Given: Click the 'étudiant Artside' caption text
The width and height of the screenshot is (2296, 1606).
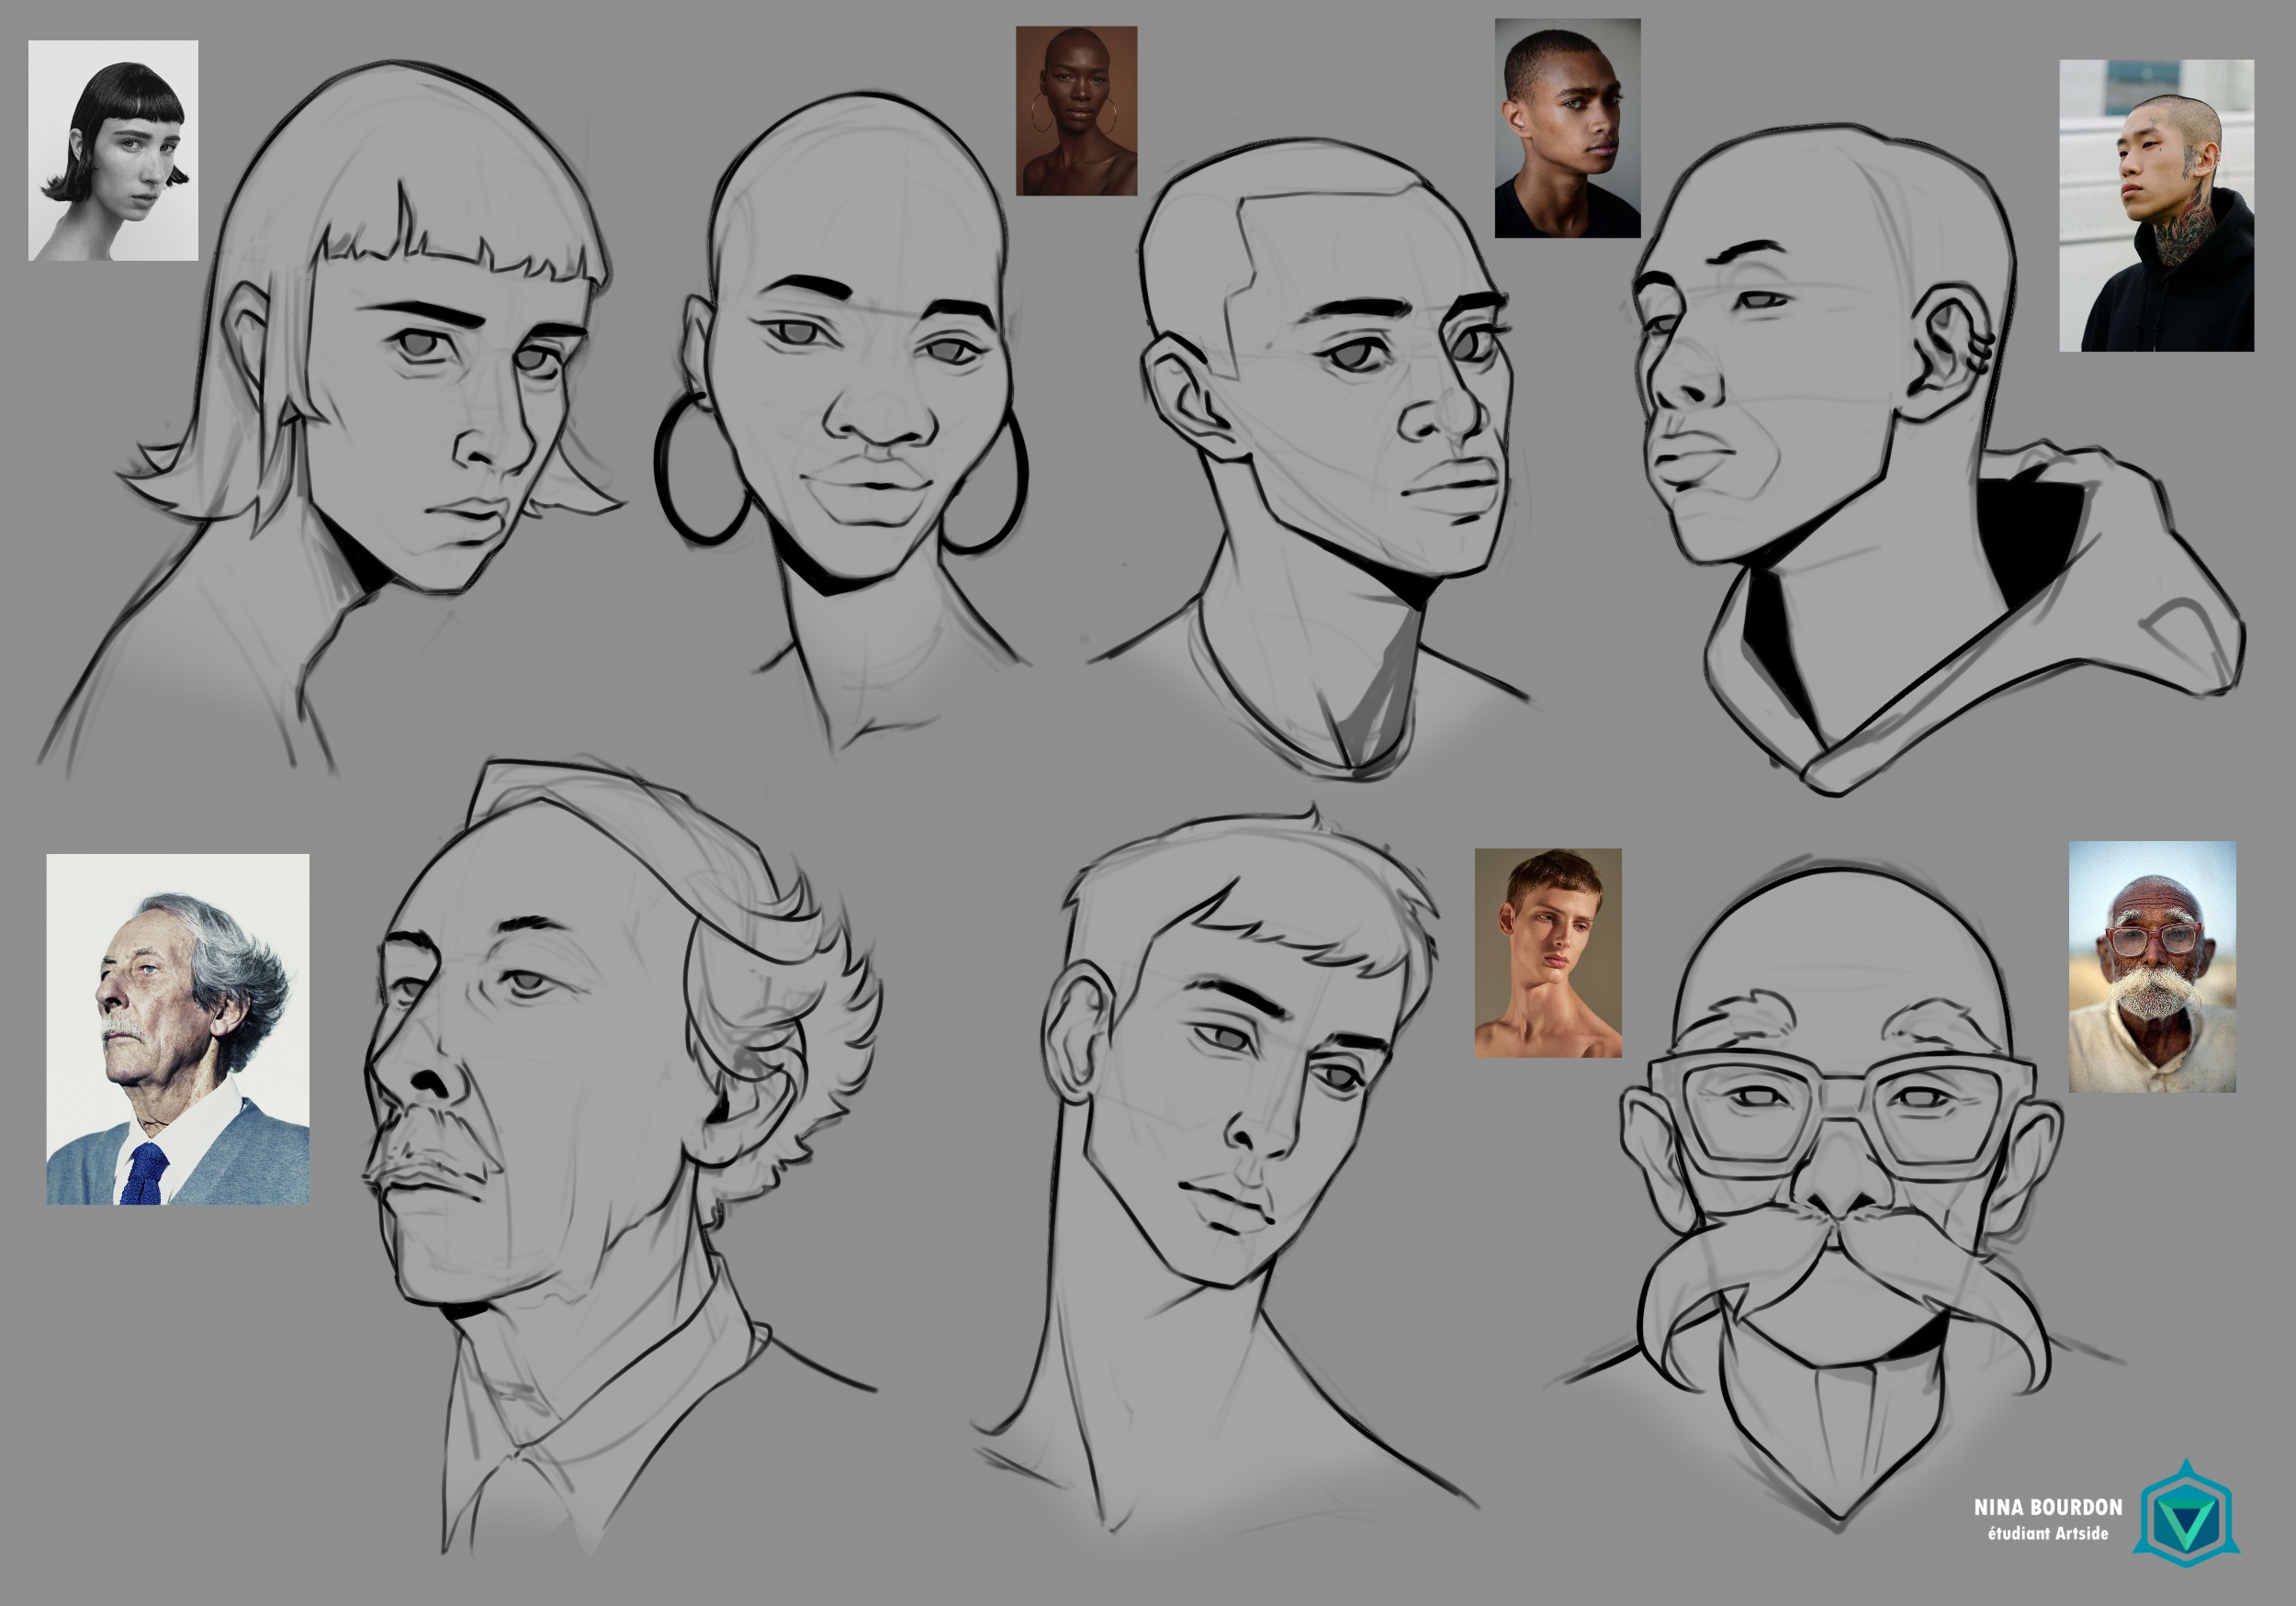Looking at the screenshot, I should click(2047, 1533).
